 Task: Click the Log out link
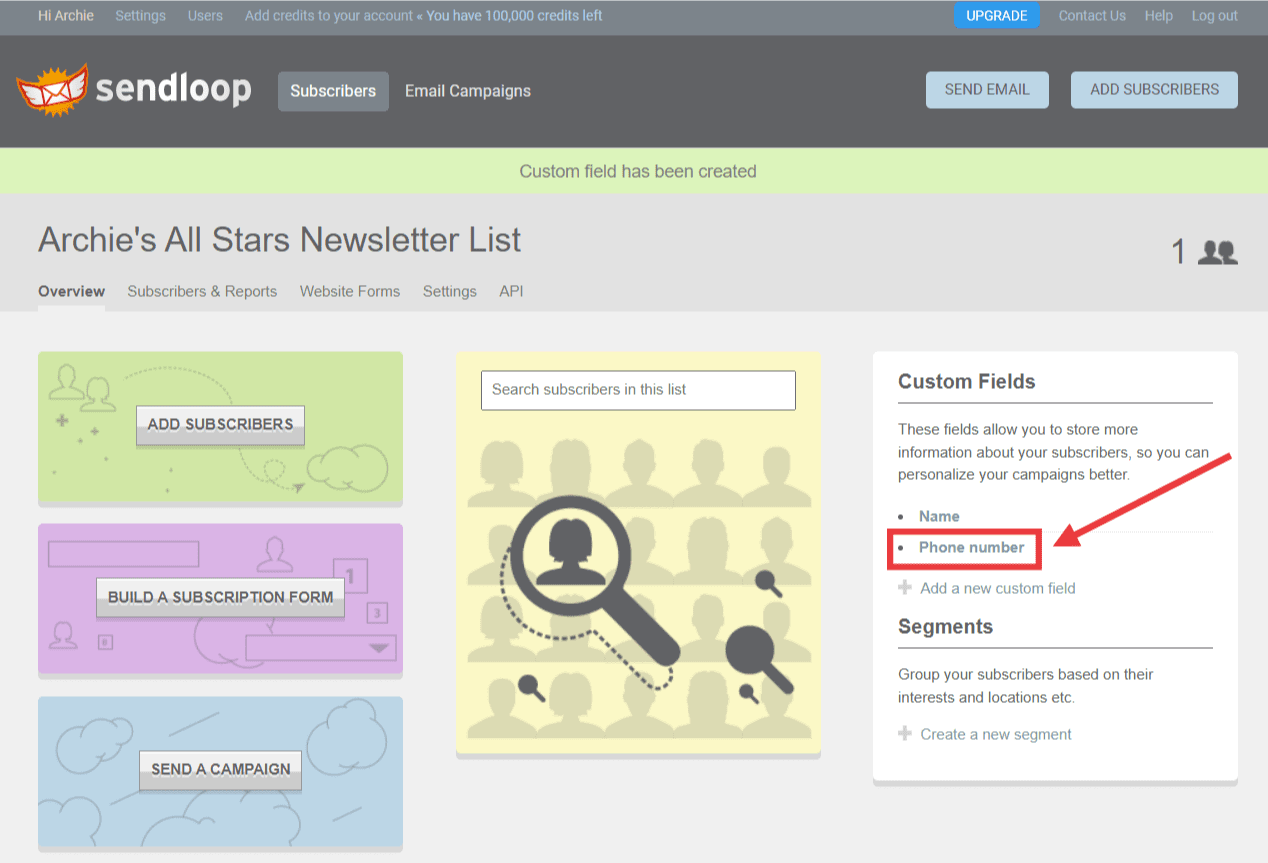point(1214,15)
